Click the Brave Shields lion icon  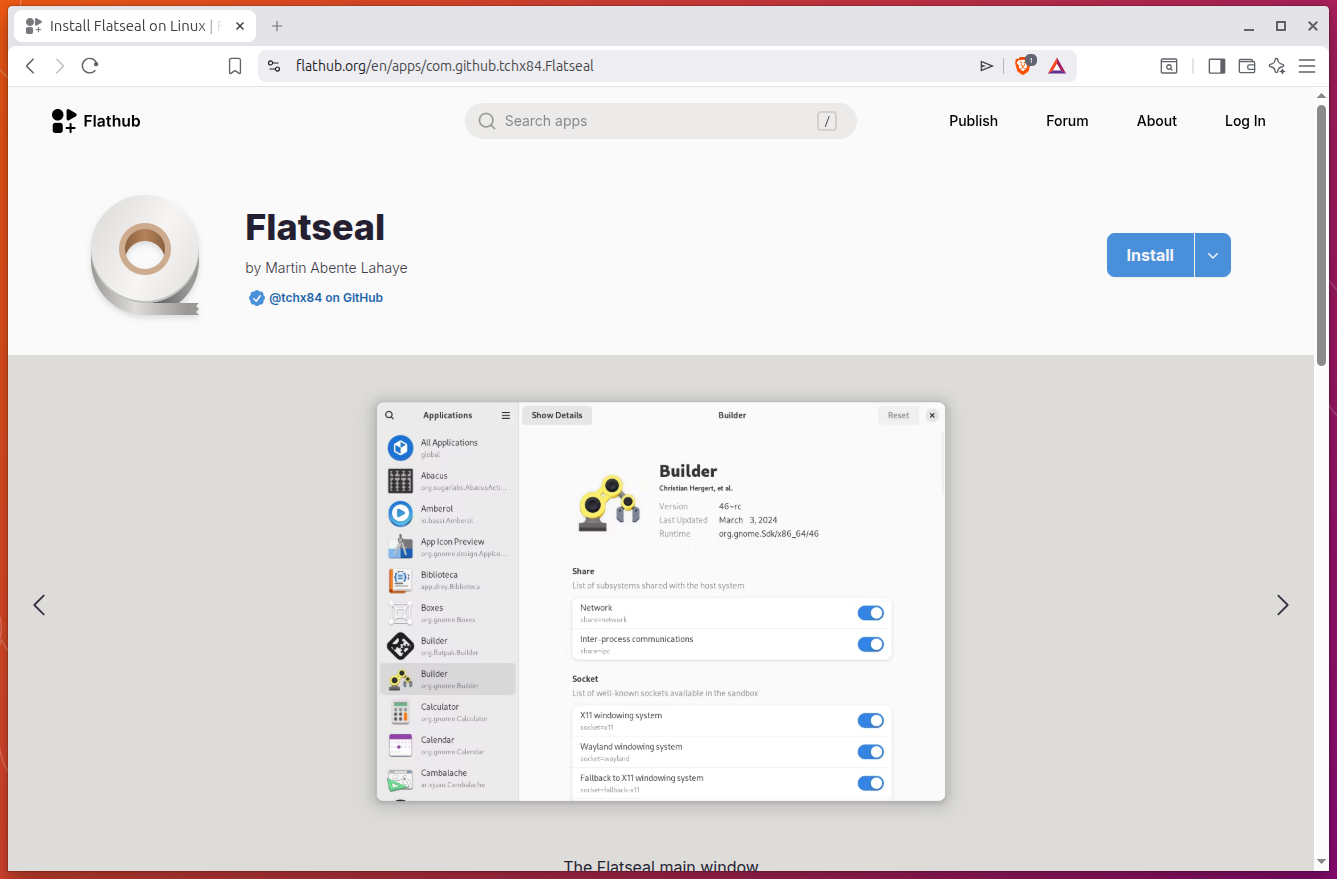point(1023,66)
